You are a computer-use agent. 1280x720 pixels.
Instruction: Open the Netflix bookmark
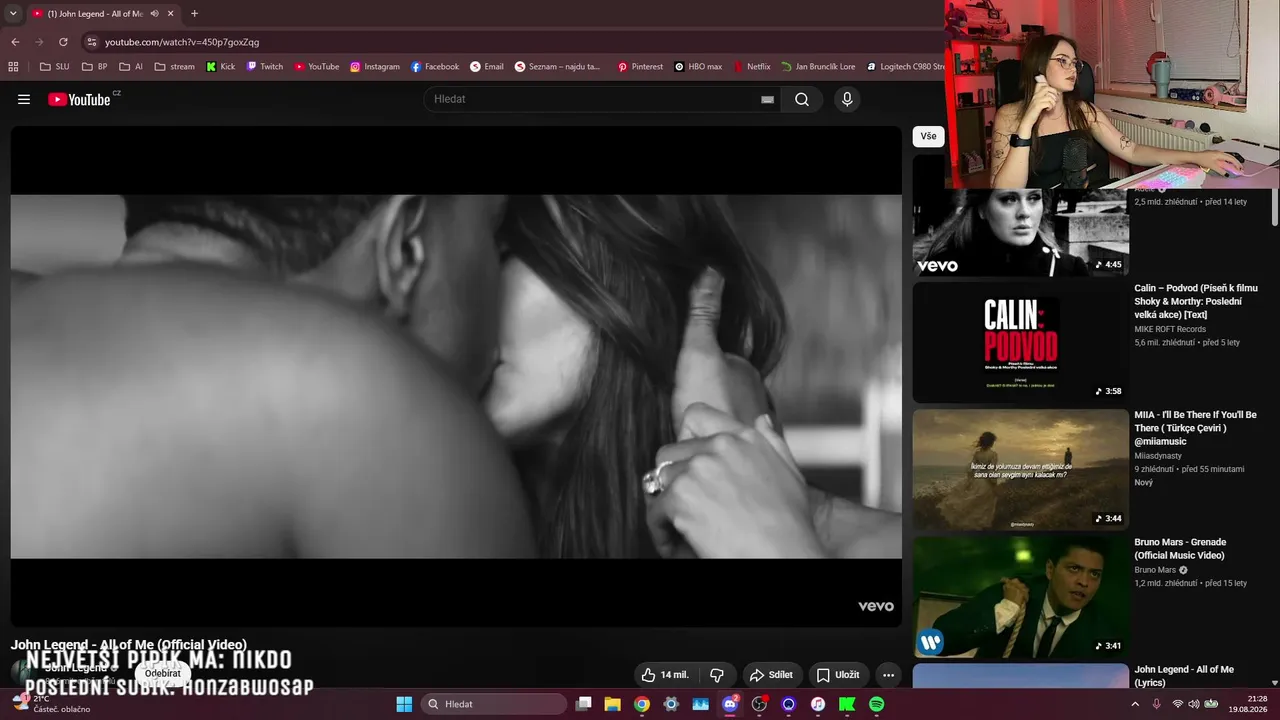752,67
